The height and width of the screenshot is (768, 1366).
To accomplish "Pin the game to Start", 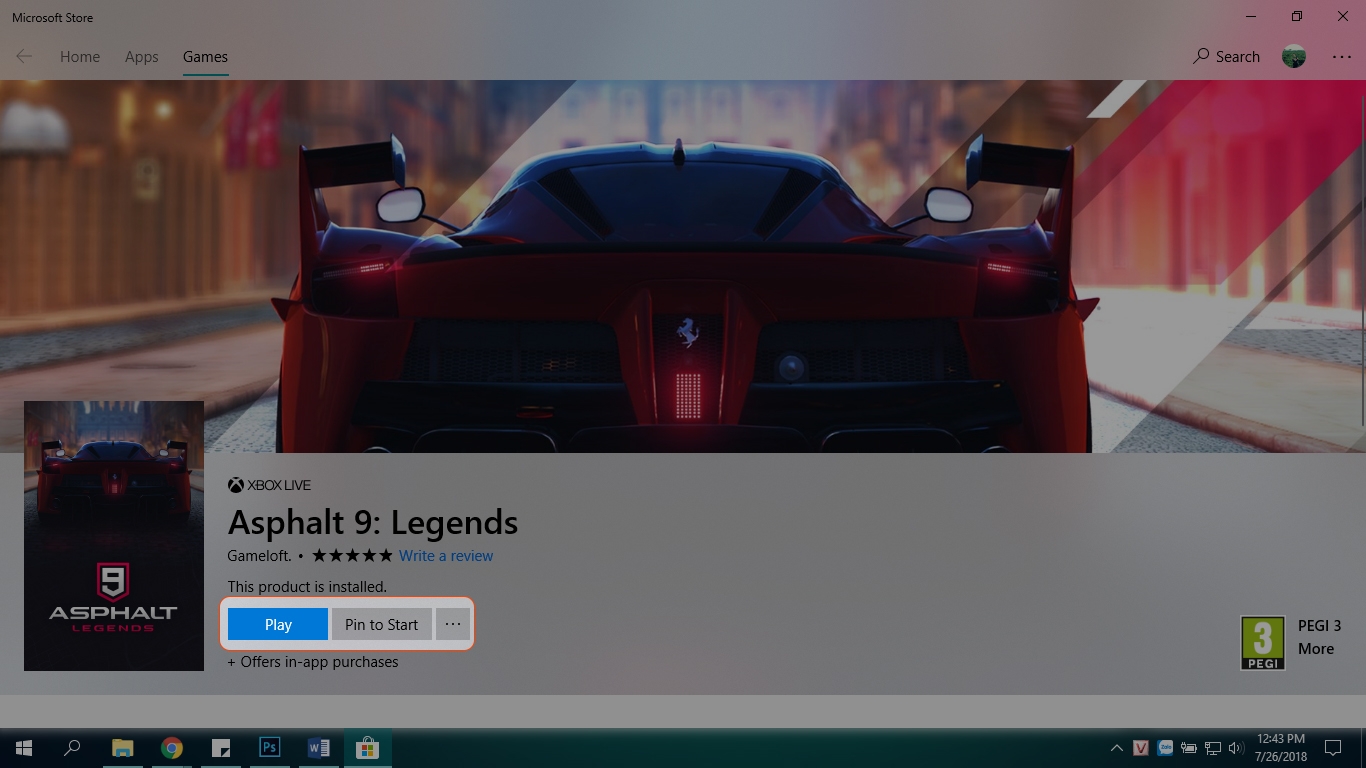I will coord(382,624).
